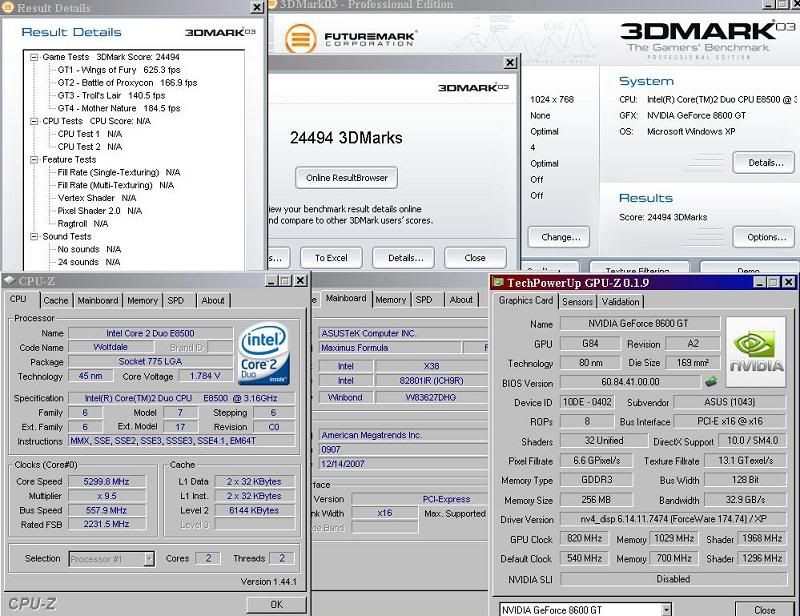Viewport: 800px width, 616px height.
Task: Select the Ragtroll row
Action: [83, 224]
